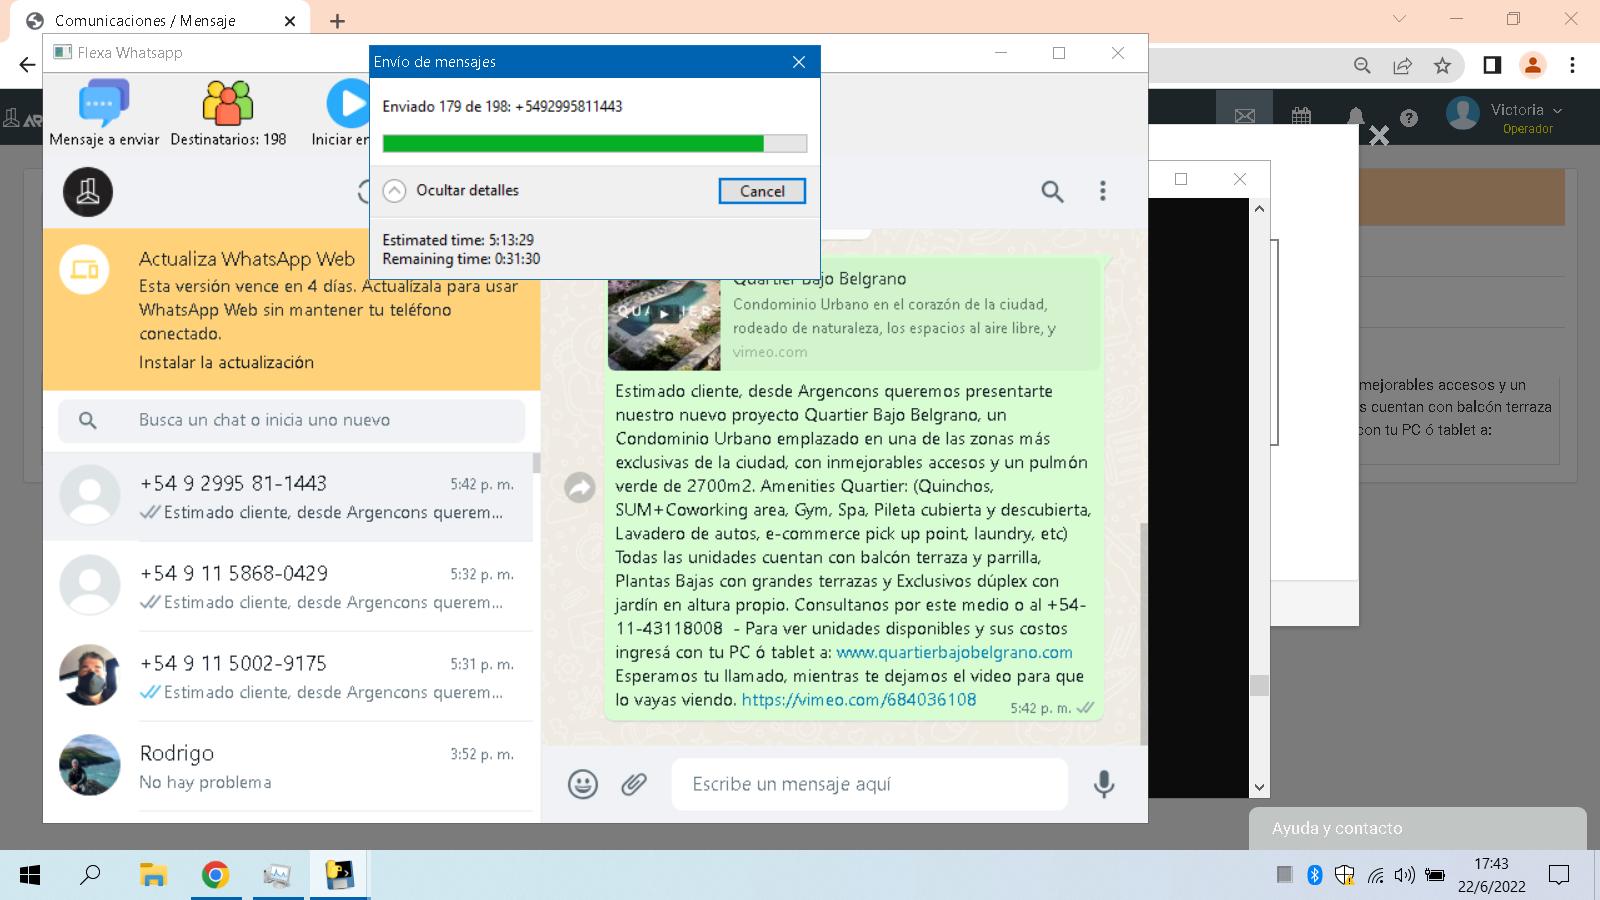The width and height of the screenshot is (1600, 900).
Task: Click the Actualiza WhatsApp Web device icon
Action: click(x=84, y=270)
